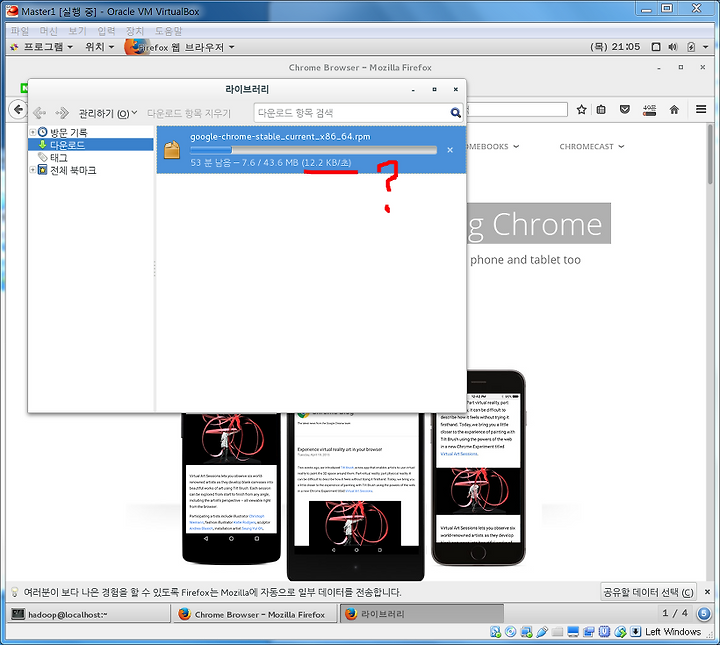Viewport: 720px width, 645px height.
Task: Click VirtualBox USB status icon
Action: pos(542,632)
